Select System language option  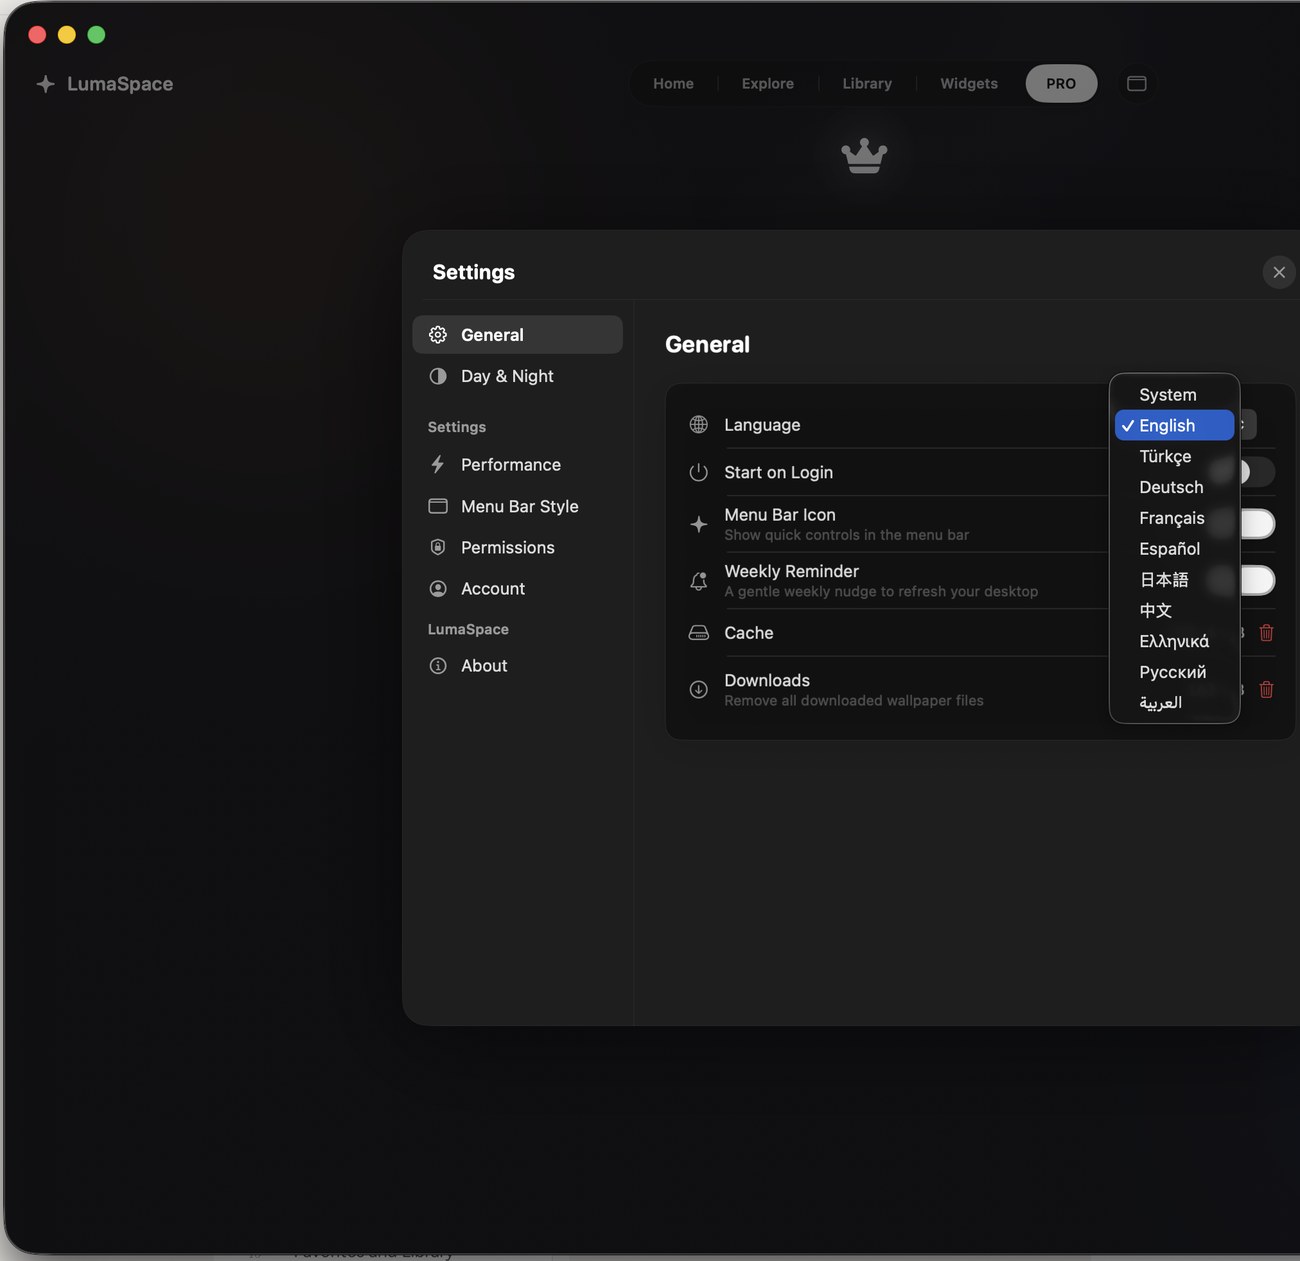tap(1174, 395)
